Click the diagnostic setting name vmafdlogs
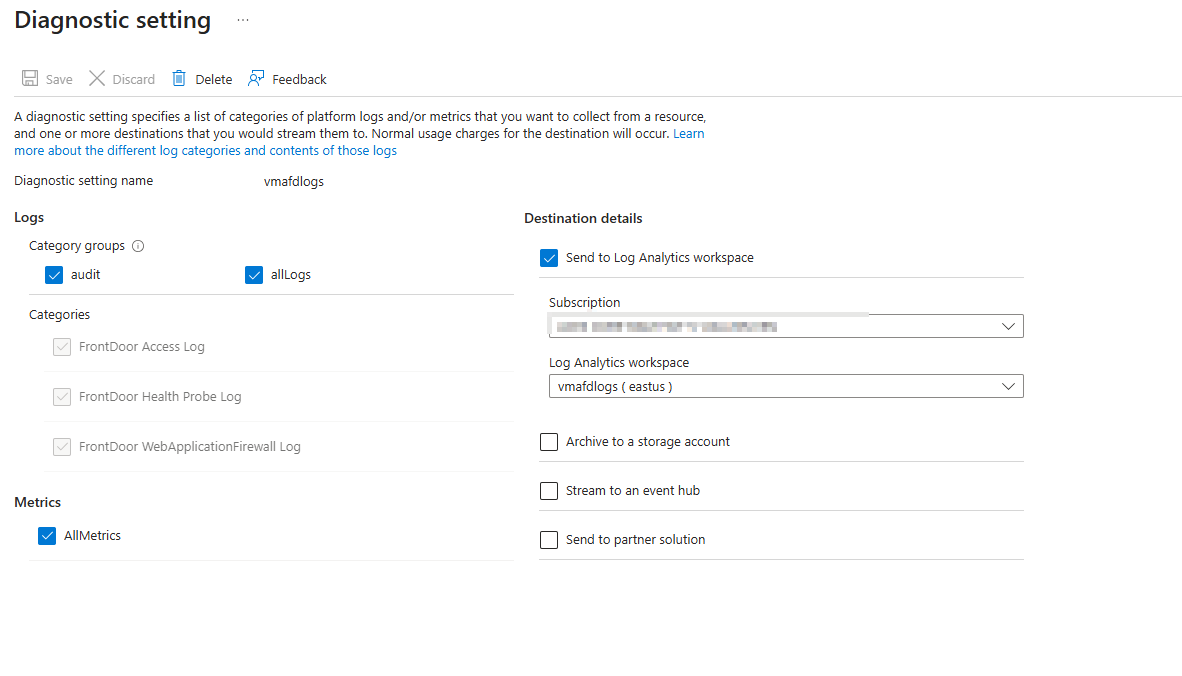This screenshot has width=1182, height=676. coord(287,182)
